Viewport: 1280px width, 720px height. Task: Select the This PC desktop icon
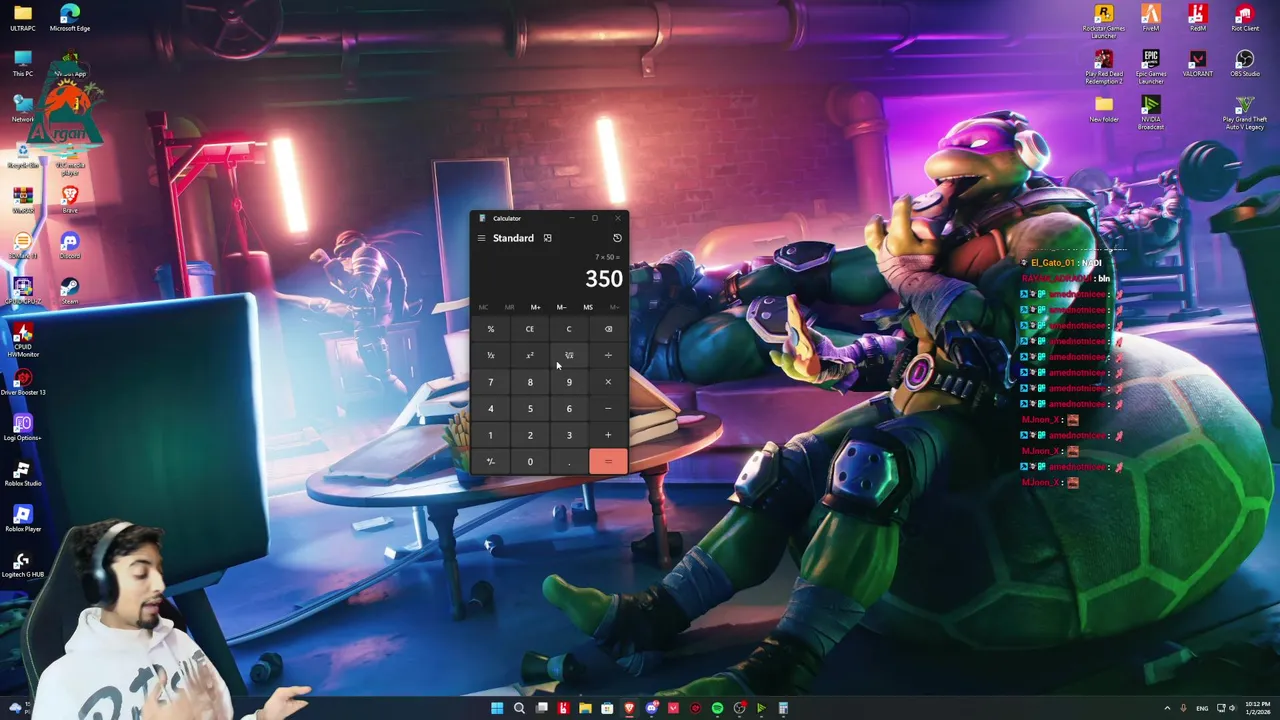[22, 63]
